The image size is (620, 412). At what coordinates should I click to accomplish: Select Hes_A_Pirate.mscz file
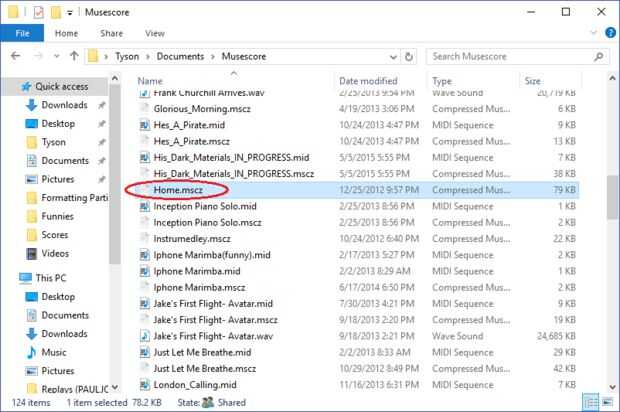[191, 141]
